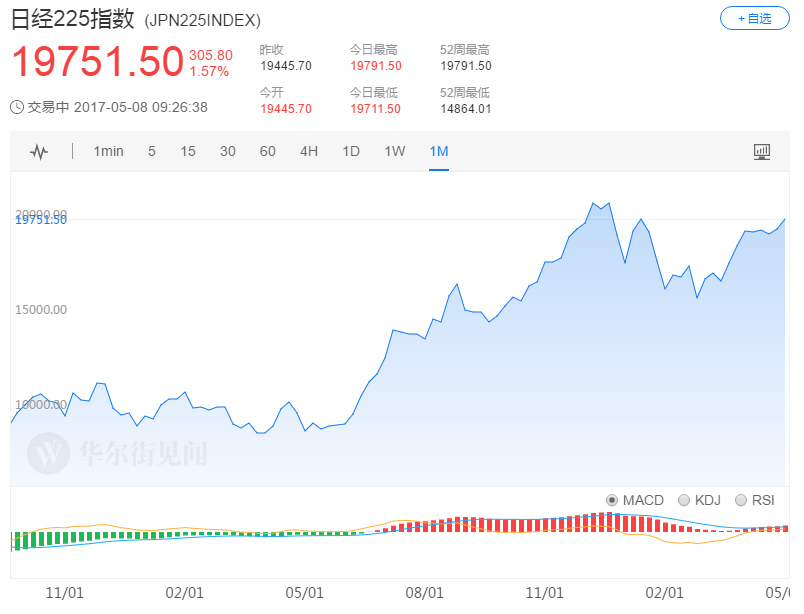Click the Wallstreetcn watermark logo
Image resolution: width=804 pixels, height=614 pixels.
pyautogui.click(x=46, y=453)
